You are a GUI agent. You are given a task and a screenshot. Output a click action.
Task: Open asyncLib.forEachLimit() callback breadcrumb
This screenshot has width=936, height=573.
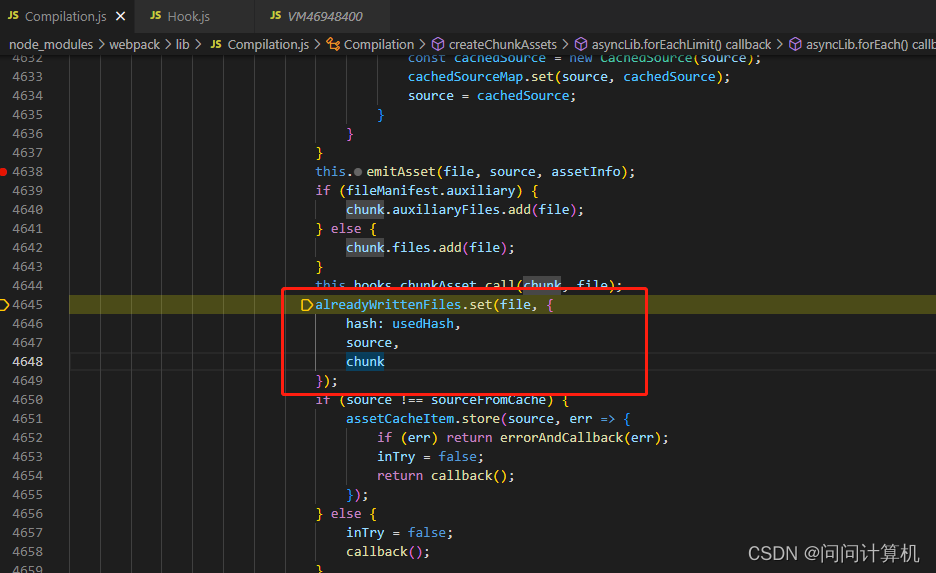tap(673, 45)
